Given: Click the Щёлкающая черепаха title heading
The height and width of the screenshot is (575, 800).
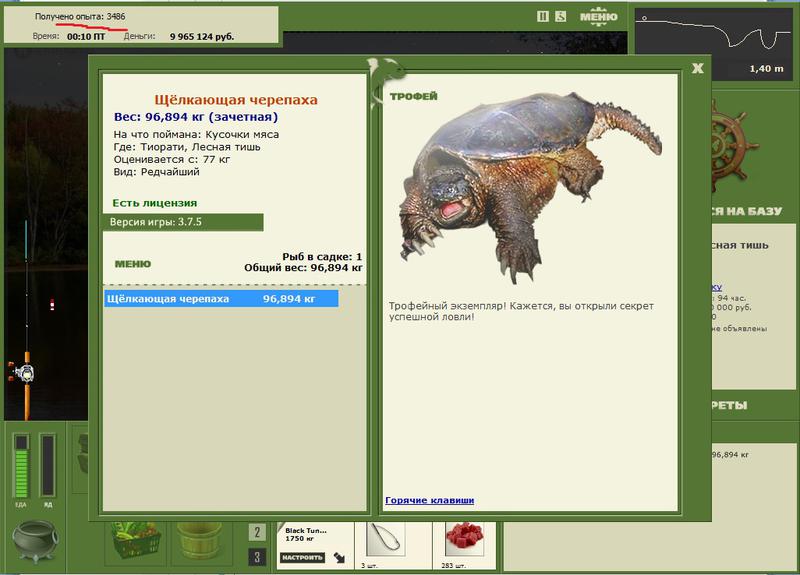Looking at the screenshot, I should coord(236,100).
